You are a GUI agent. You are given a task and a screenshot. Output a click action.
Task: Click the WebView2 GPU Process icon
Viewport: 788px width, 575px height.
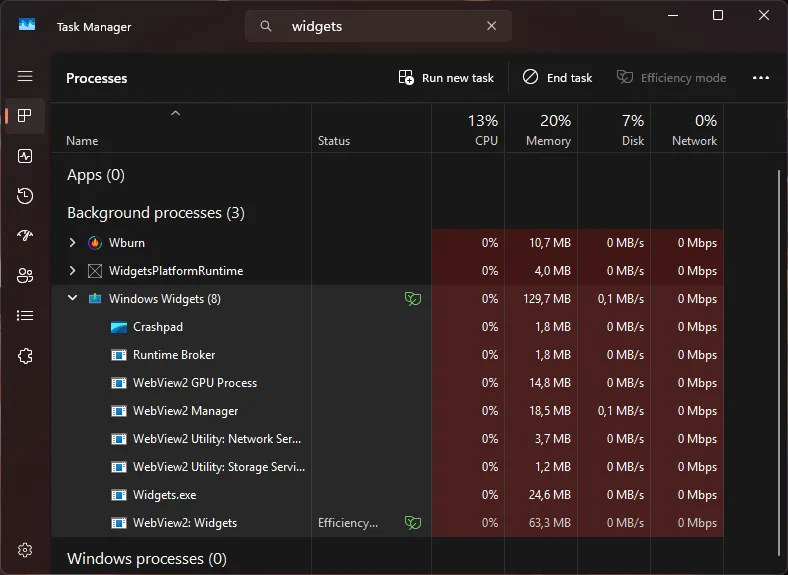pyautogui.click(x=119, y=383)
